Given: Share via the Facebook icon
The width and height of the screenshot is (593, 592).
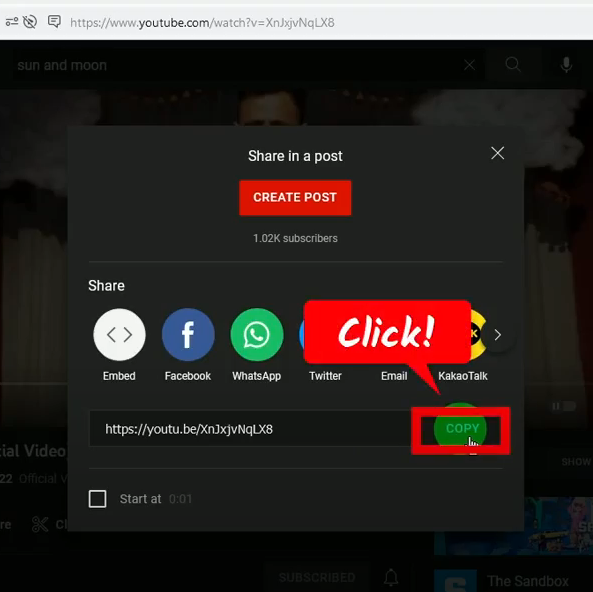Looking at the screenshot, I should click(x=188, y=334).
